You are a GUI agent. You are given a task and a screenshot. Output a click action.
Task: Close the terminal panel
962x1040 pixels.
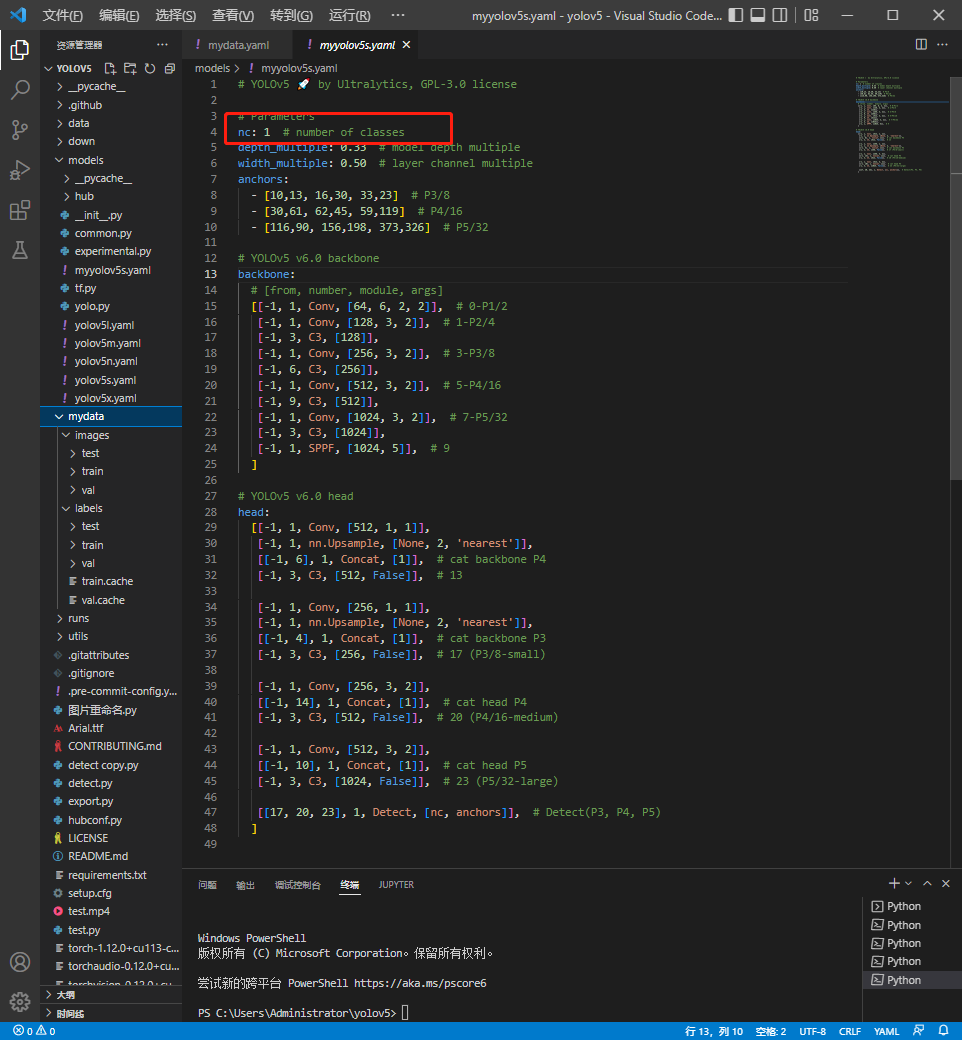(946, 883)
